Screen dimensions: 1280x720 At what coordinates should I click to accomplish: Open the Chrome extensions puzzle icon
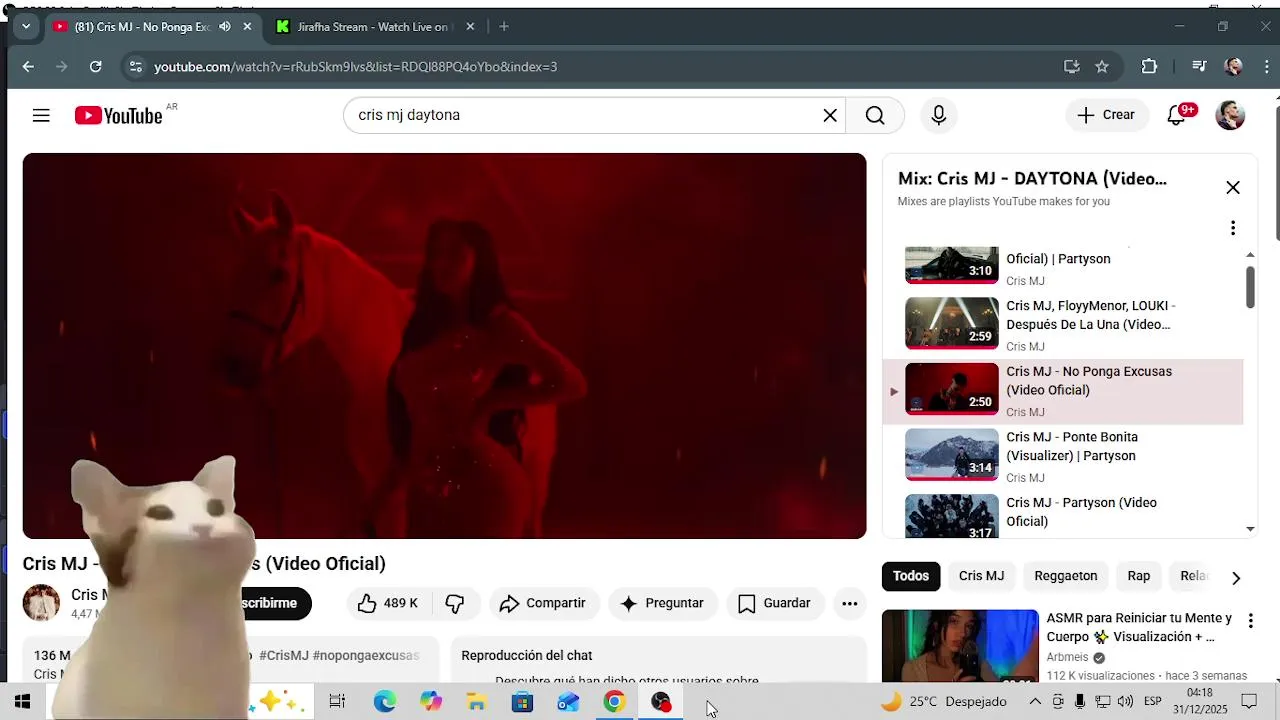tap(1149, 67)
